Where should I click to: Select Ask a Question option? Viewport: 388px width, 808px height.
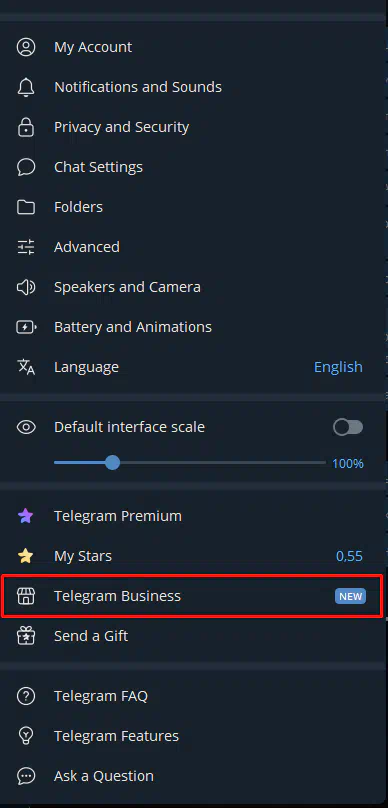coord(194,776)
